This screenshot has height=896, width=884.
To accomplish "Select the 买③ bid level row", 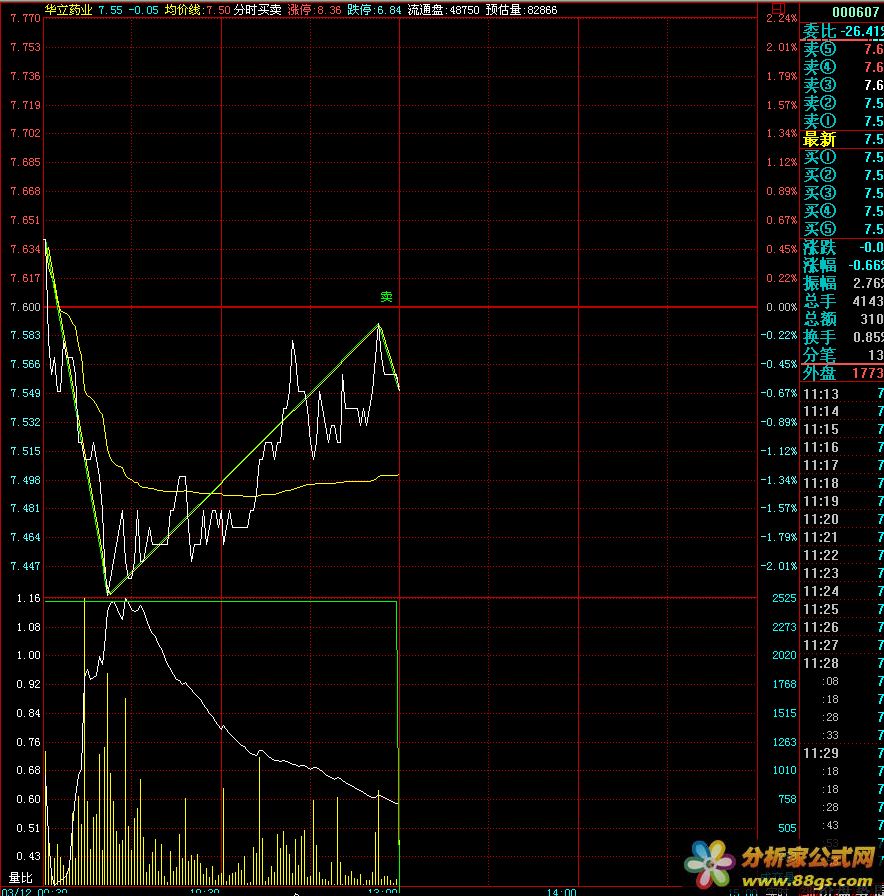I will (842, 193).
